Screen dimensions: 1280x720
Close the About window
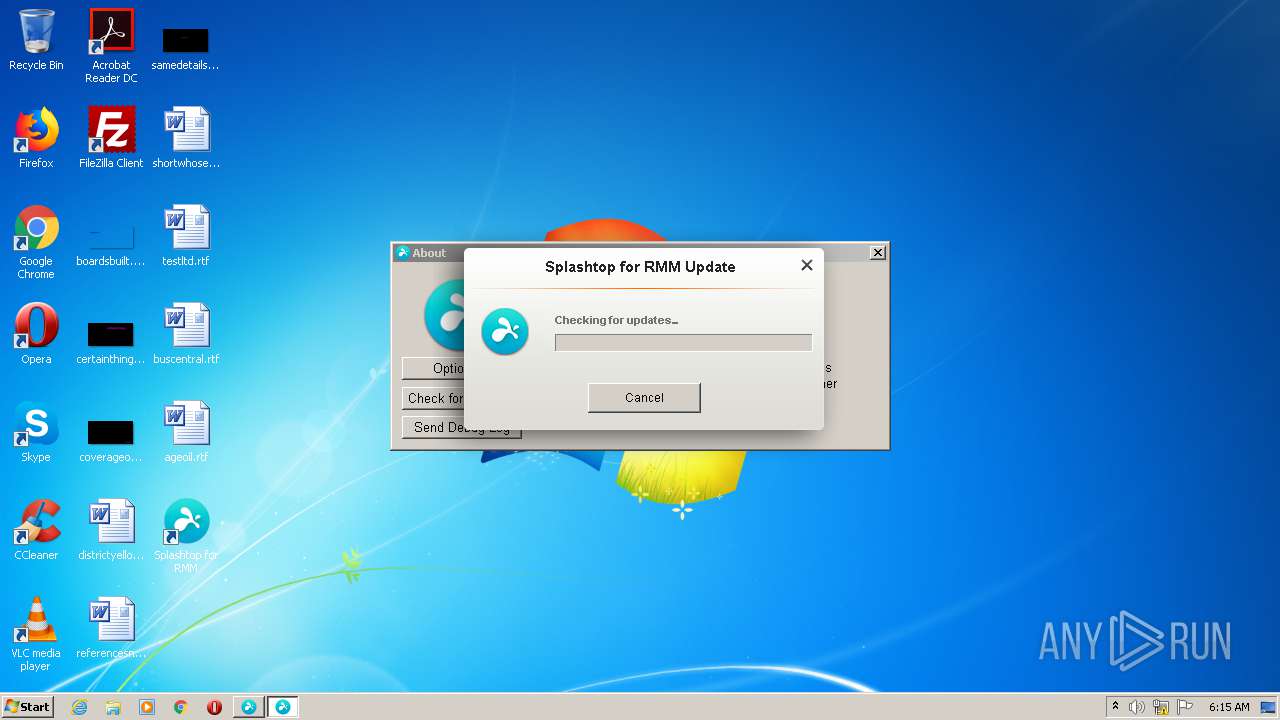[878, 253]
